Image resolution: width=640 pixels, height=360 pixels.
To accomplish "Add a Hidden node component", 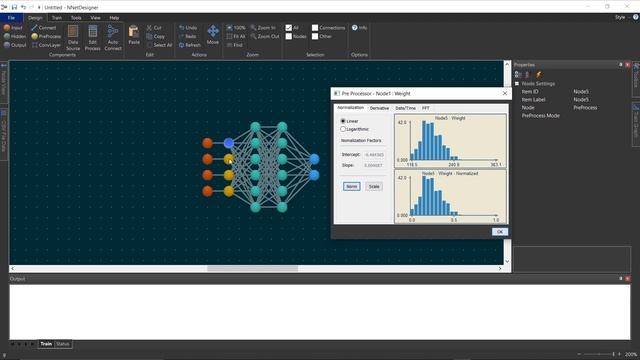I will click(x=14, y=36).
